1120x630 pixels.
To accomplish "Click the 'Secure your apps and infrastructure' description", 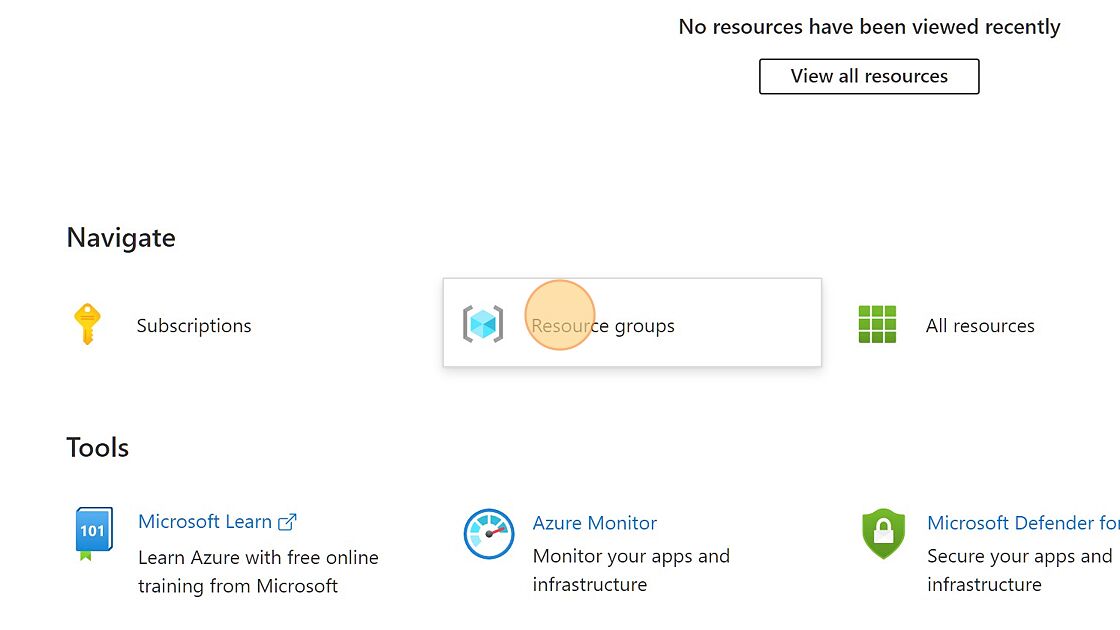I will tap(1019, 570).
